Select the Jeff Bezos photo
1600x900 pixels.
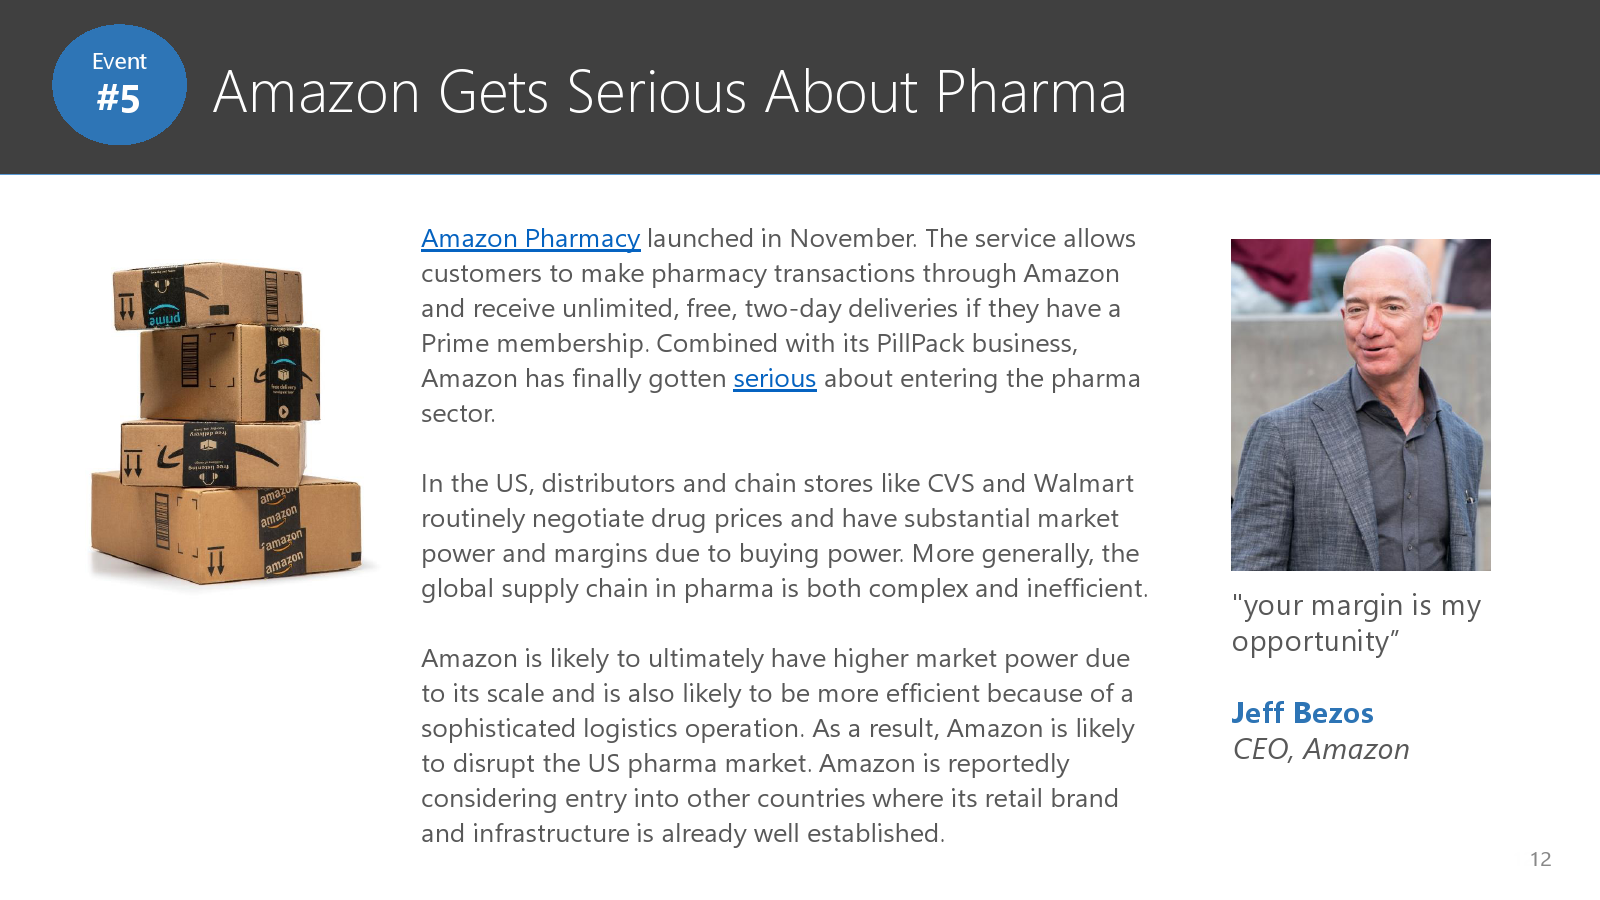click(x=1360, y=404)
